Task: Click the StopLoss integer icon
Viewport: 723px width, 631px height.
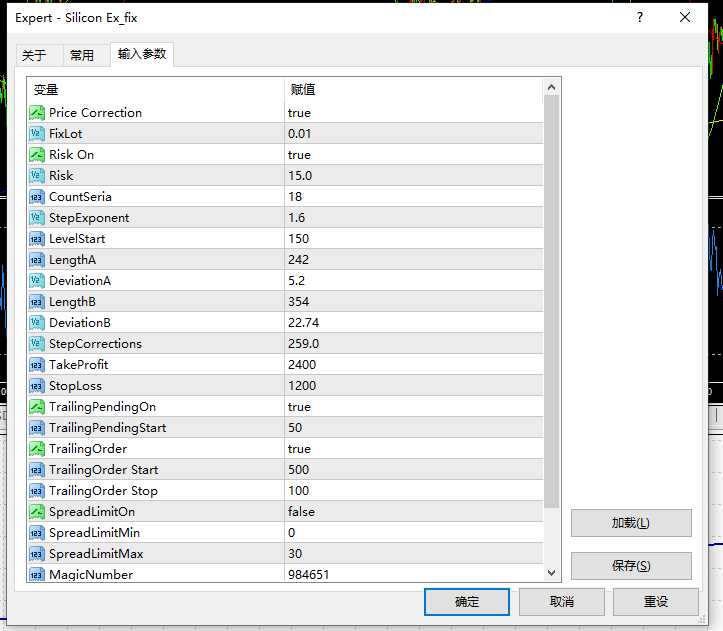Action: click(x=37, y=386)
